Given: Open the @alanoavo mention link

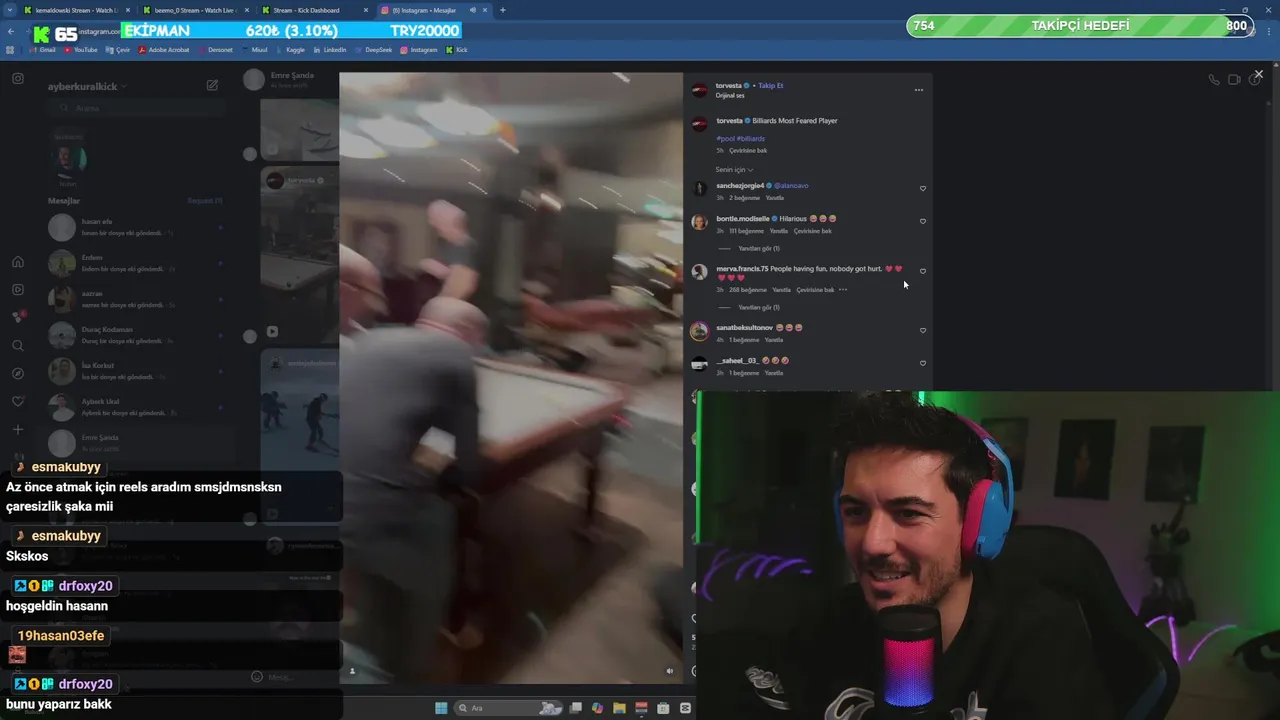Looking at the screenshot, I should click(791, 186).
